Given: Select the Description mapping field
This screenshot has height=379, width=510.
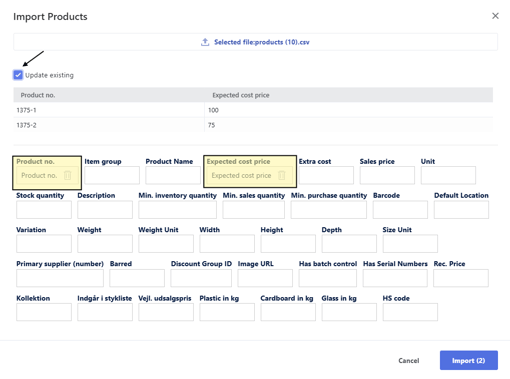Looking at the screenshot, I should [105, 210].
